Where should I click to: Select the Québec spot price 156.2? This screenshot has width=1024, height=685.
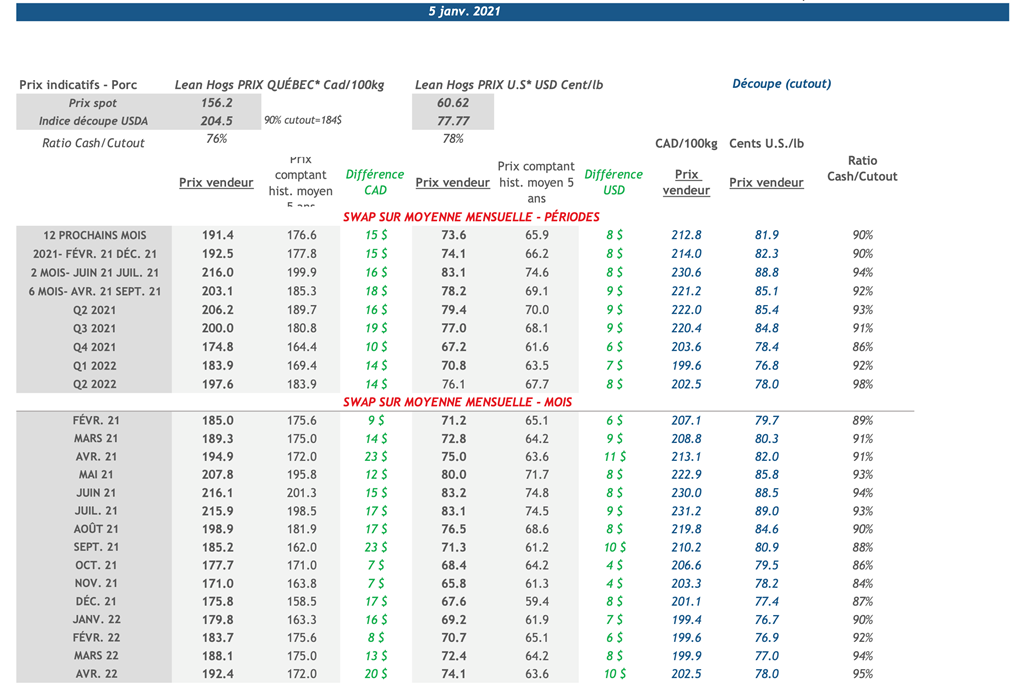point(216,103)
